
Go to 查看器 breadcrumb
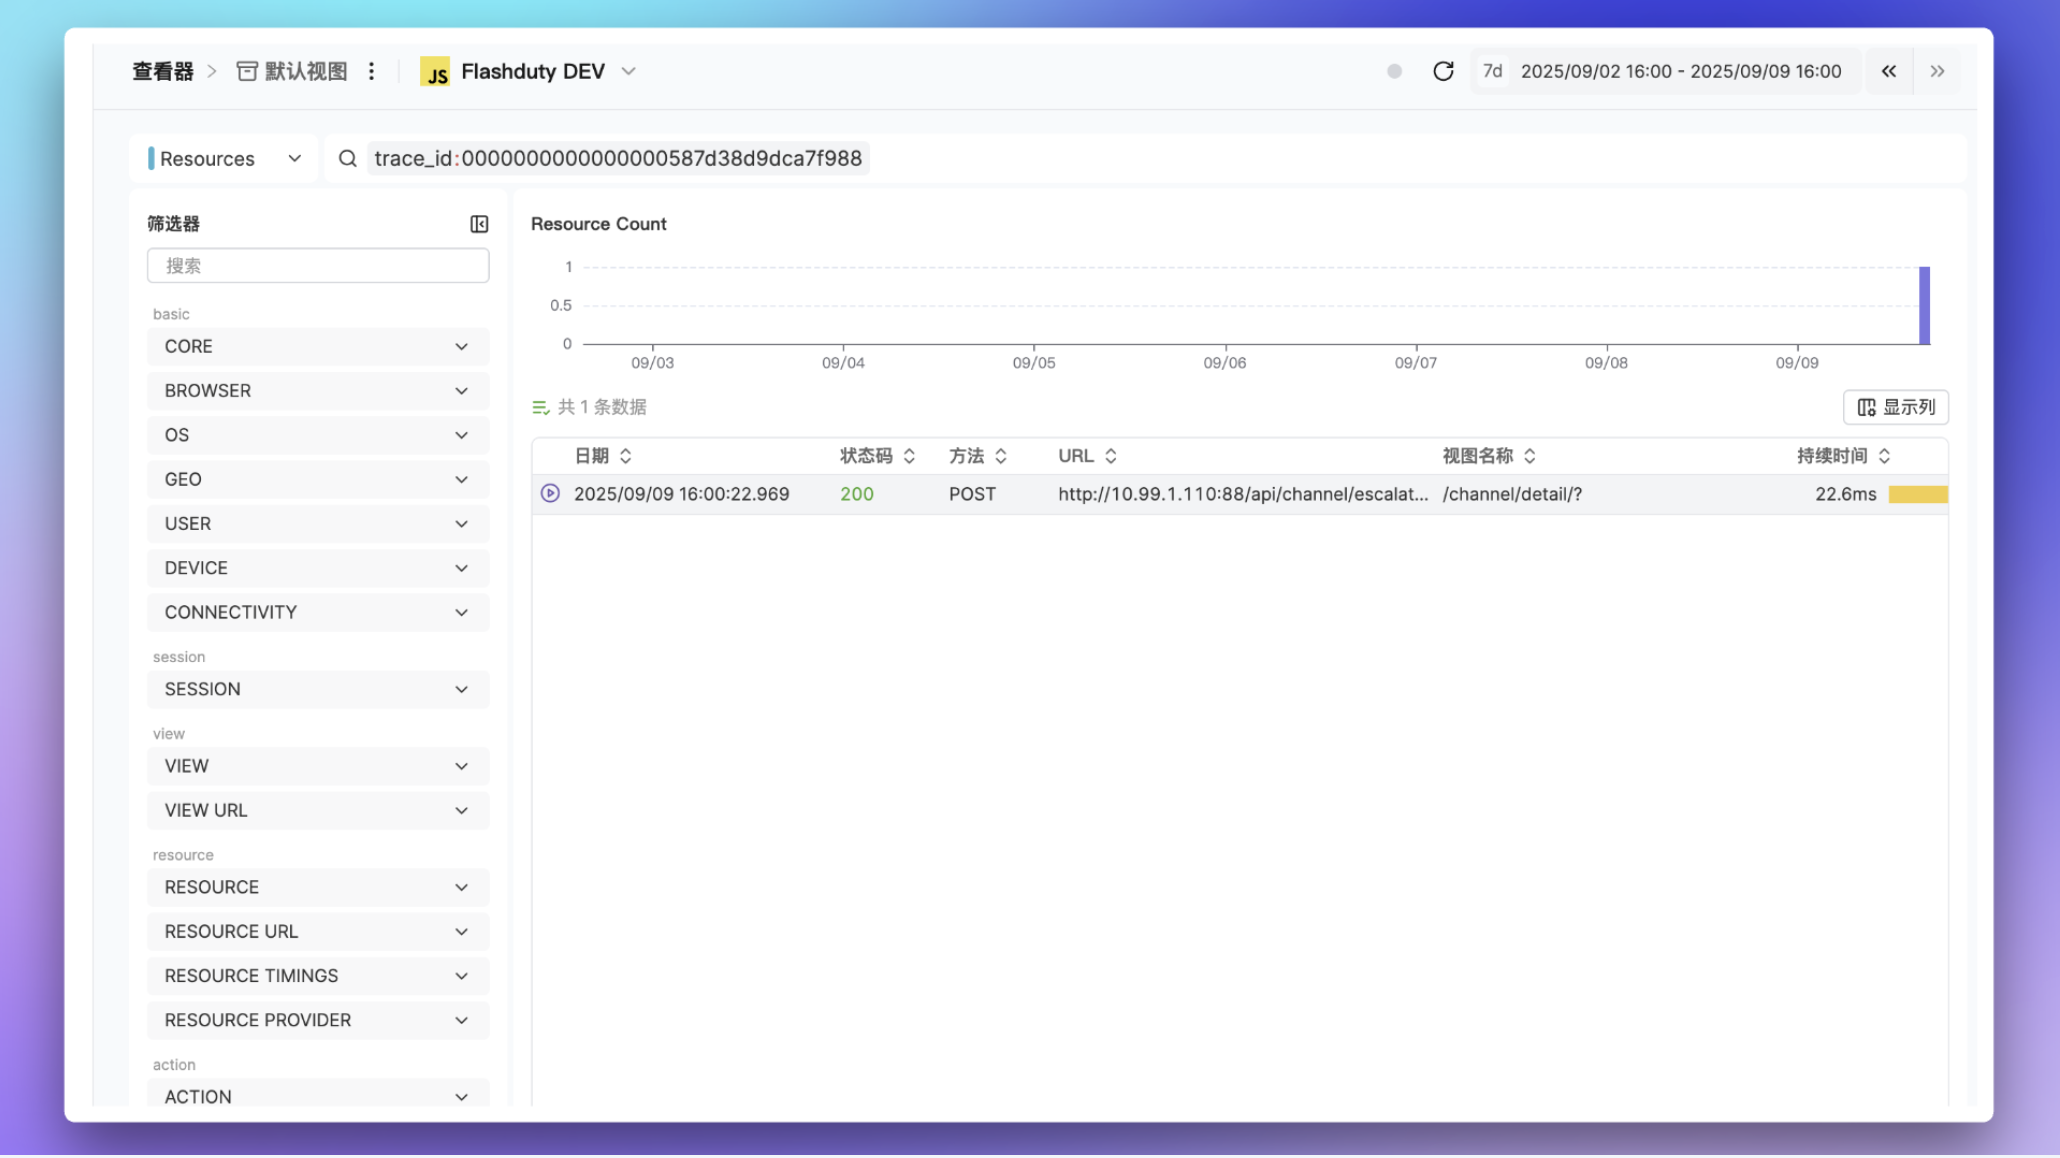click(163, 71)
